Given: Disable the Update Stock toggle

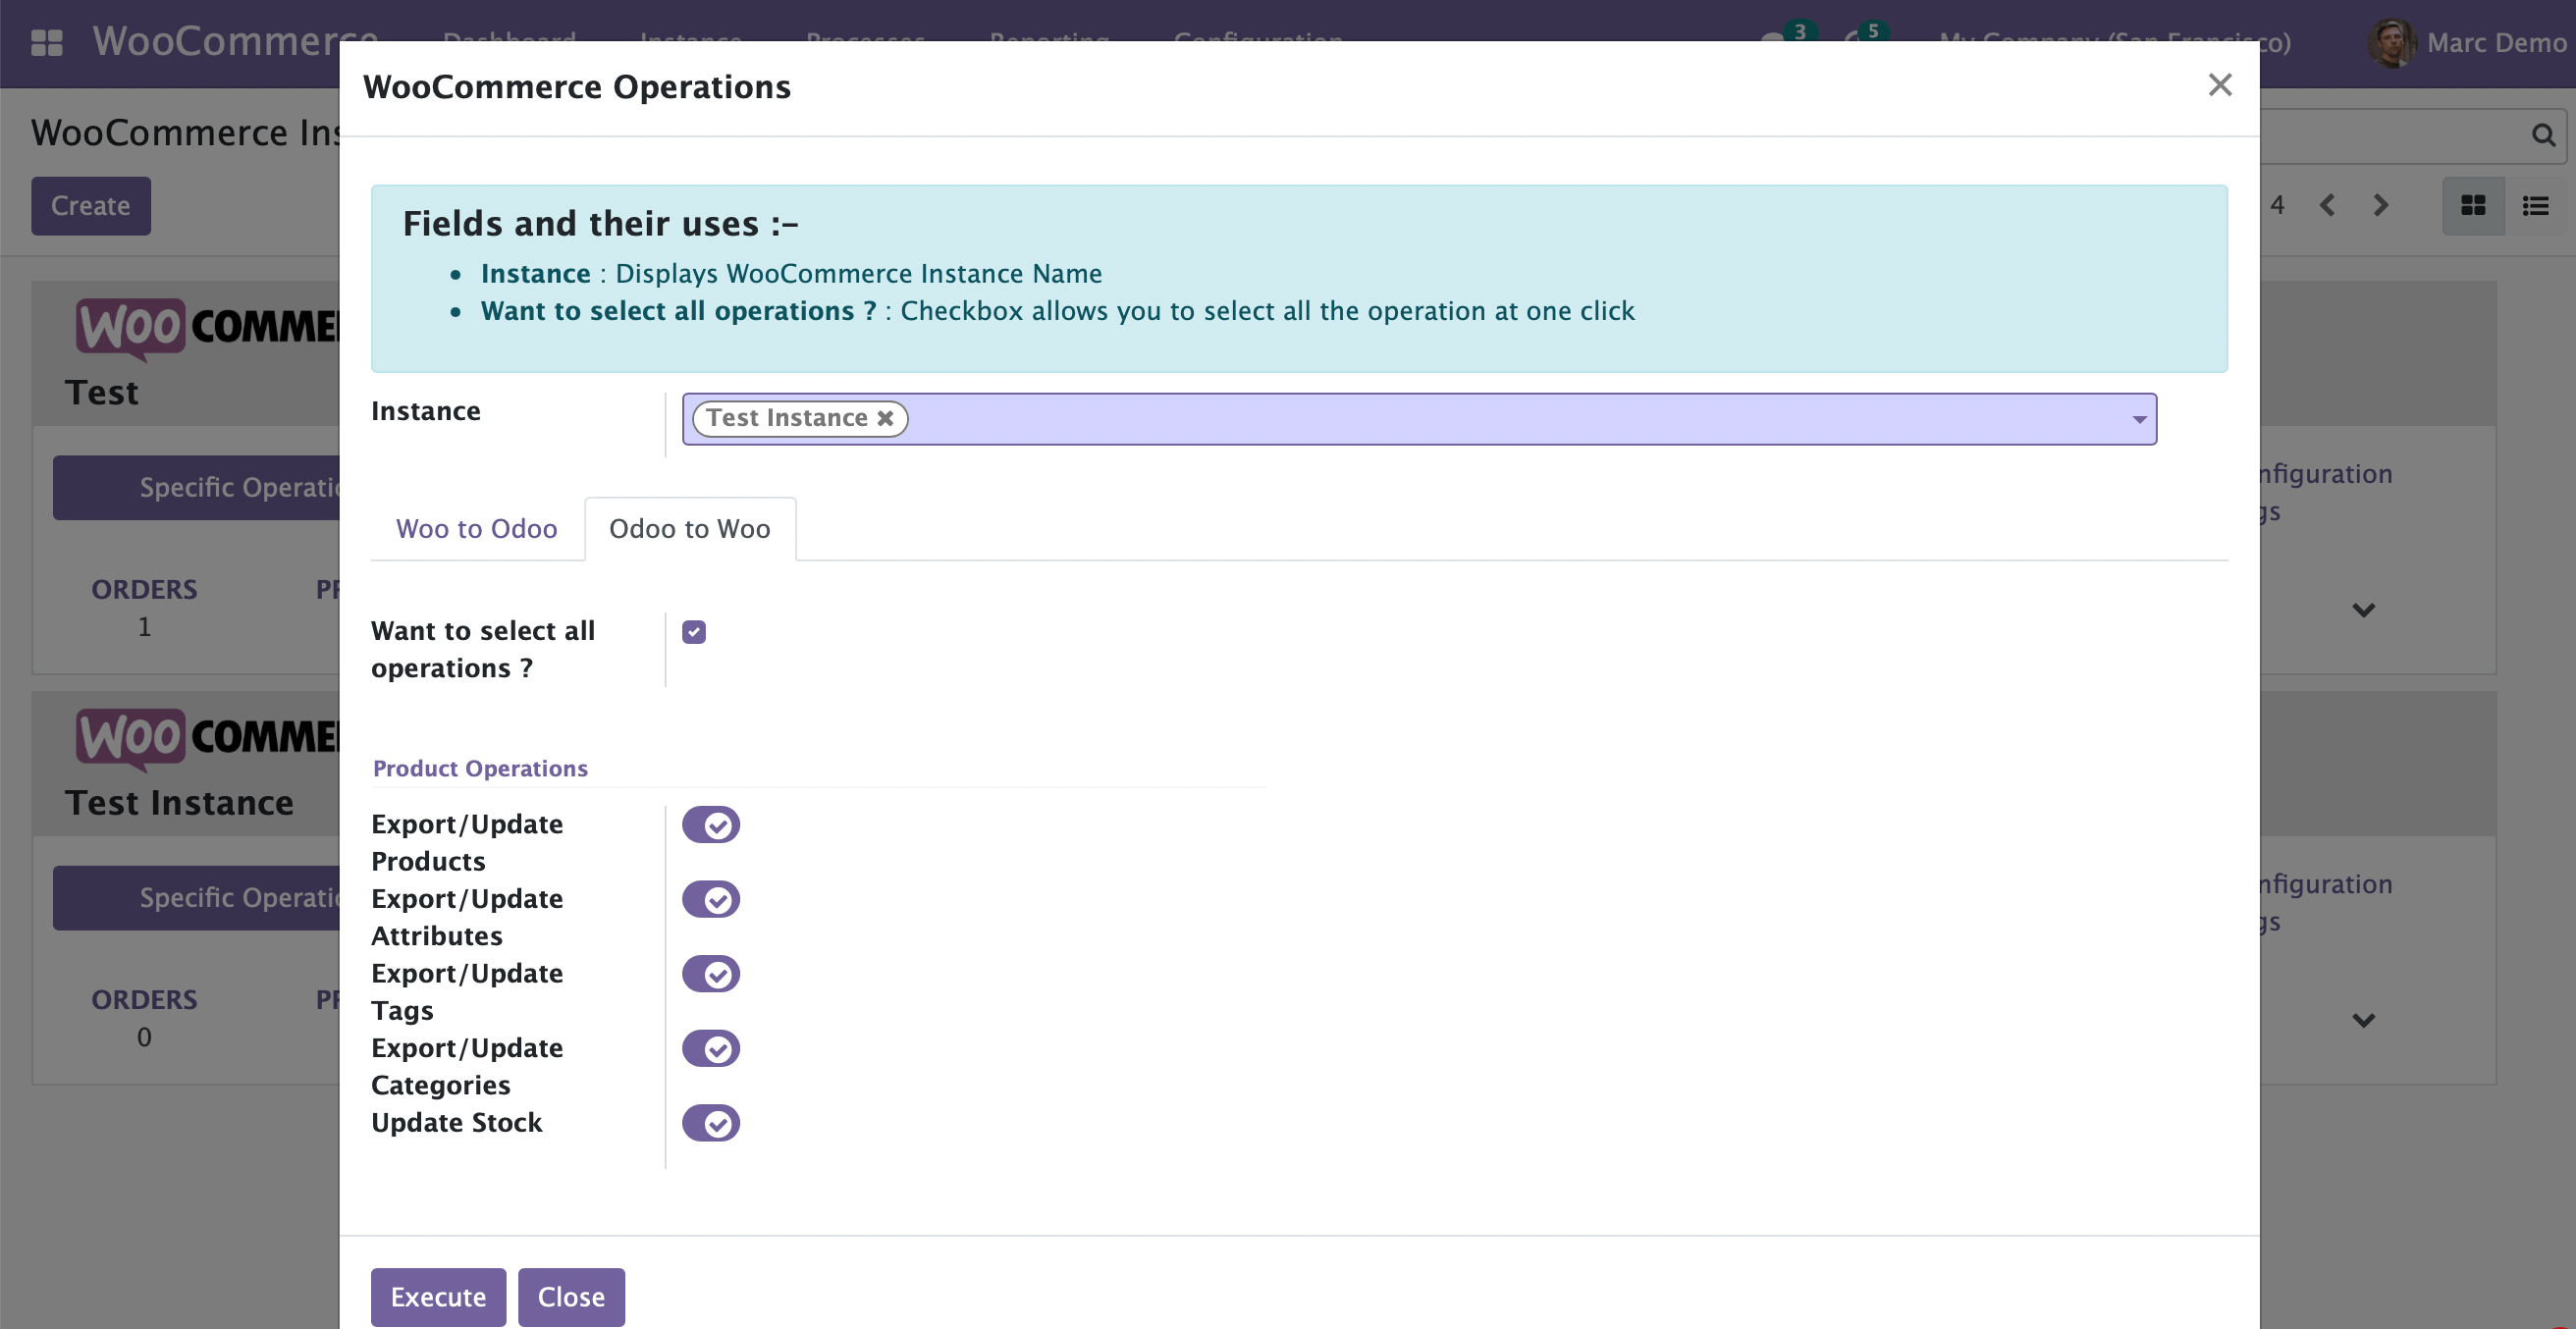Looking at the screenshot, I should tap(711, 1123).
